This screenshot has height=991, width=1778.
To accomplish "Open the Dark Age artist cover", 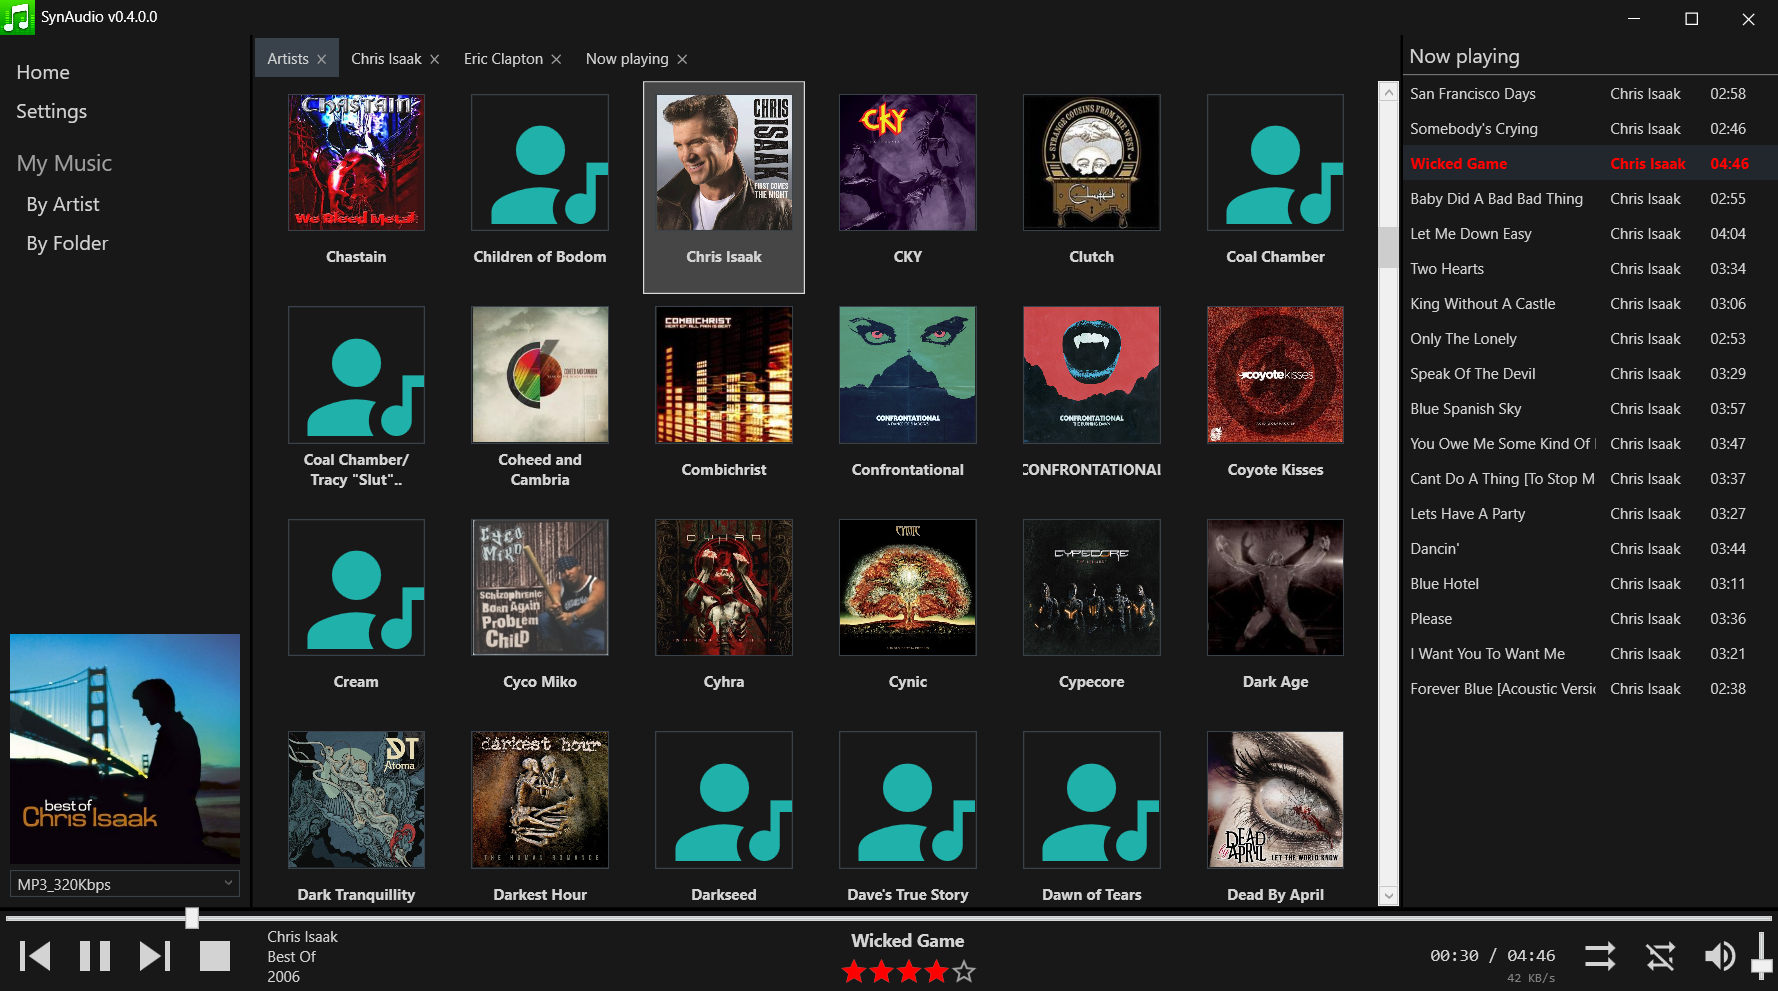I will tap(1276, 587).
